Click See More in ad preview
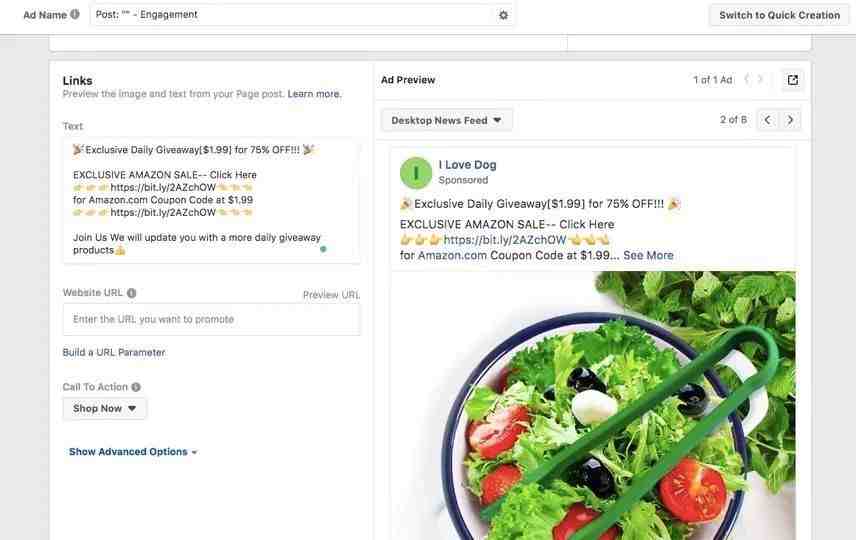The width and height of the screenshot is (856, 540). point(648,256)
